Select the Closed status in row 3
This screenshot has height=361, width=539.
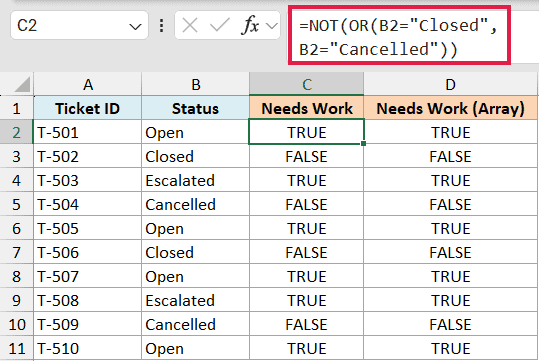196,156
